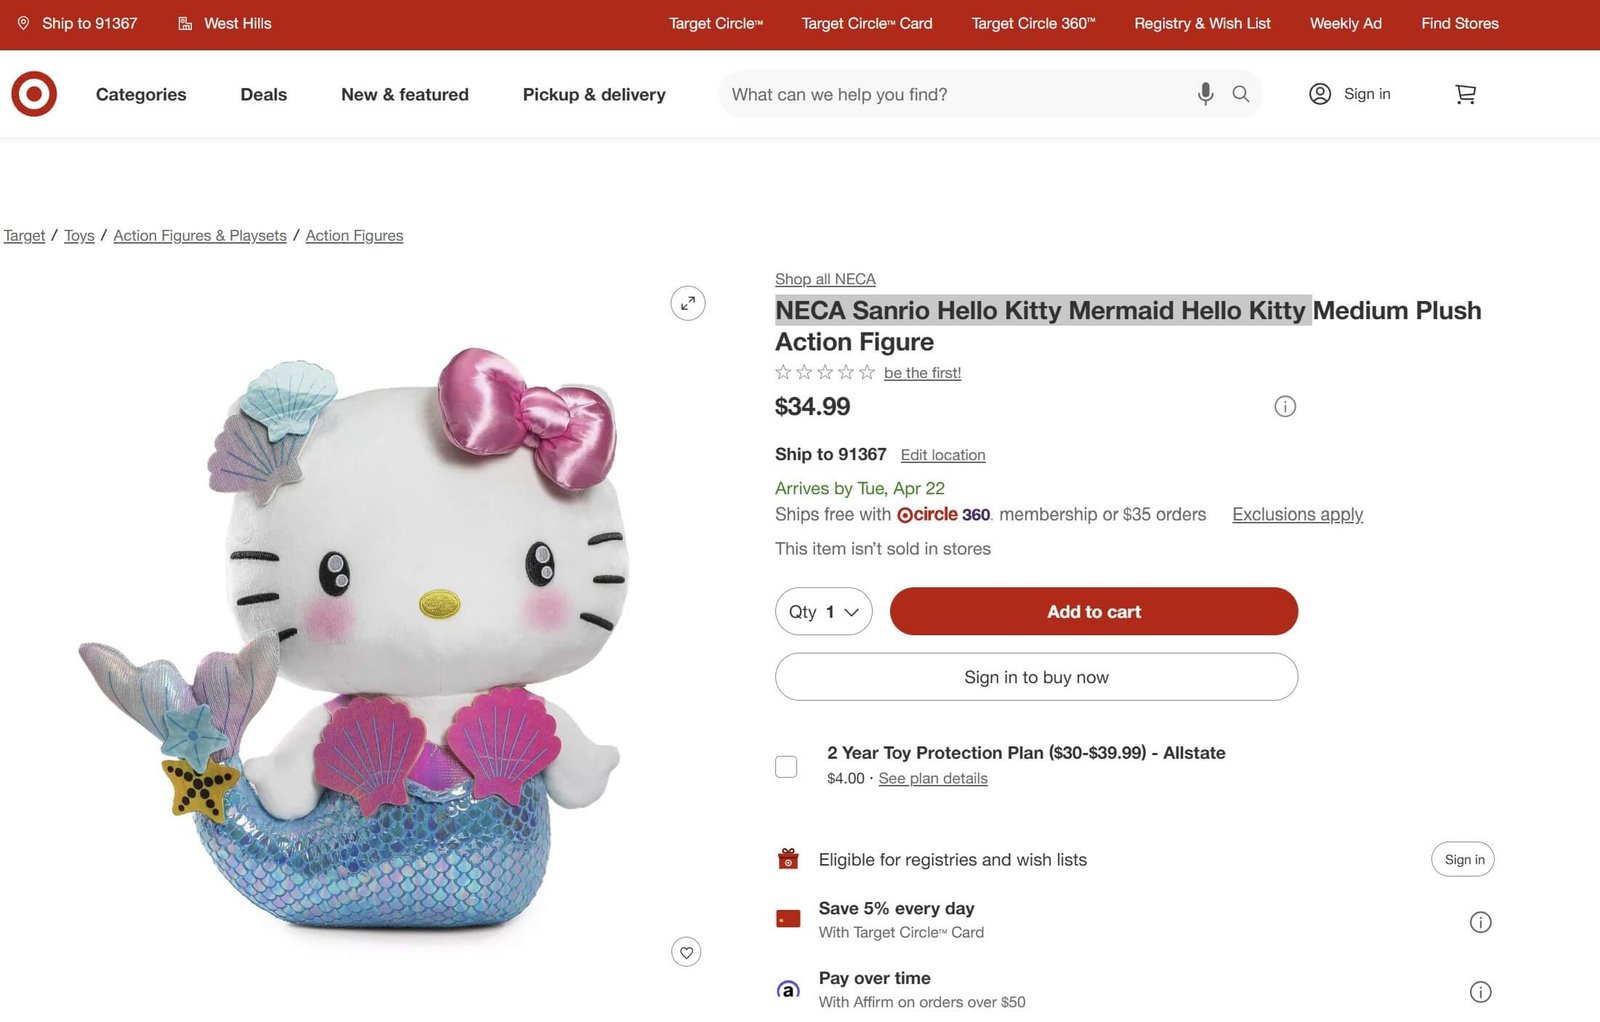This screenshot has height=1022, width=1600.
Task: Open the Pickup & delivery menu
Action: (x=594, y=94)
